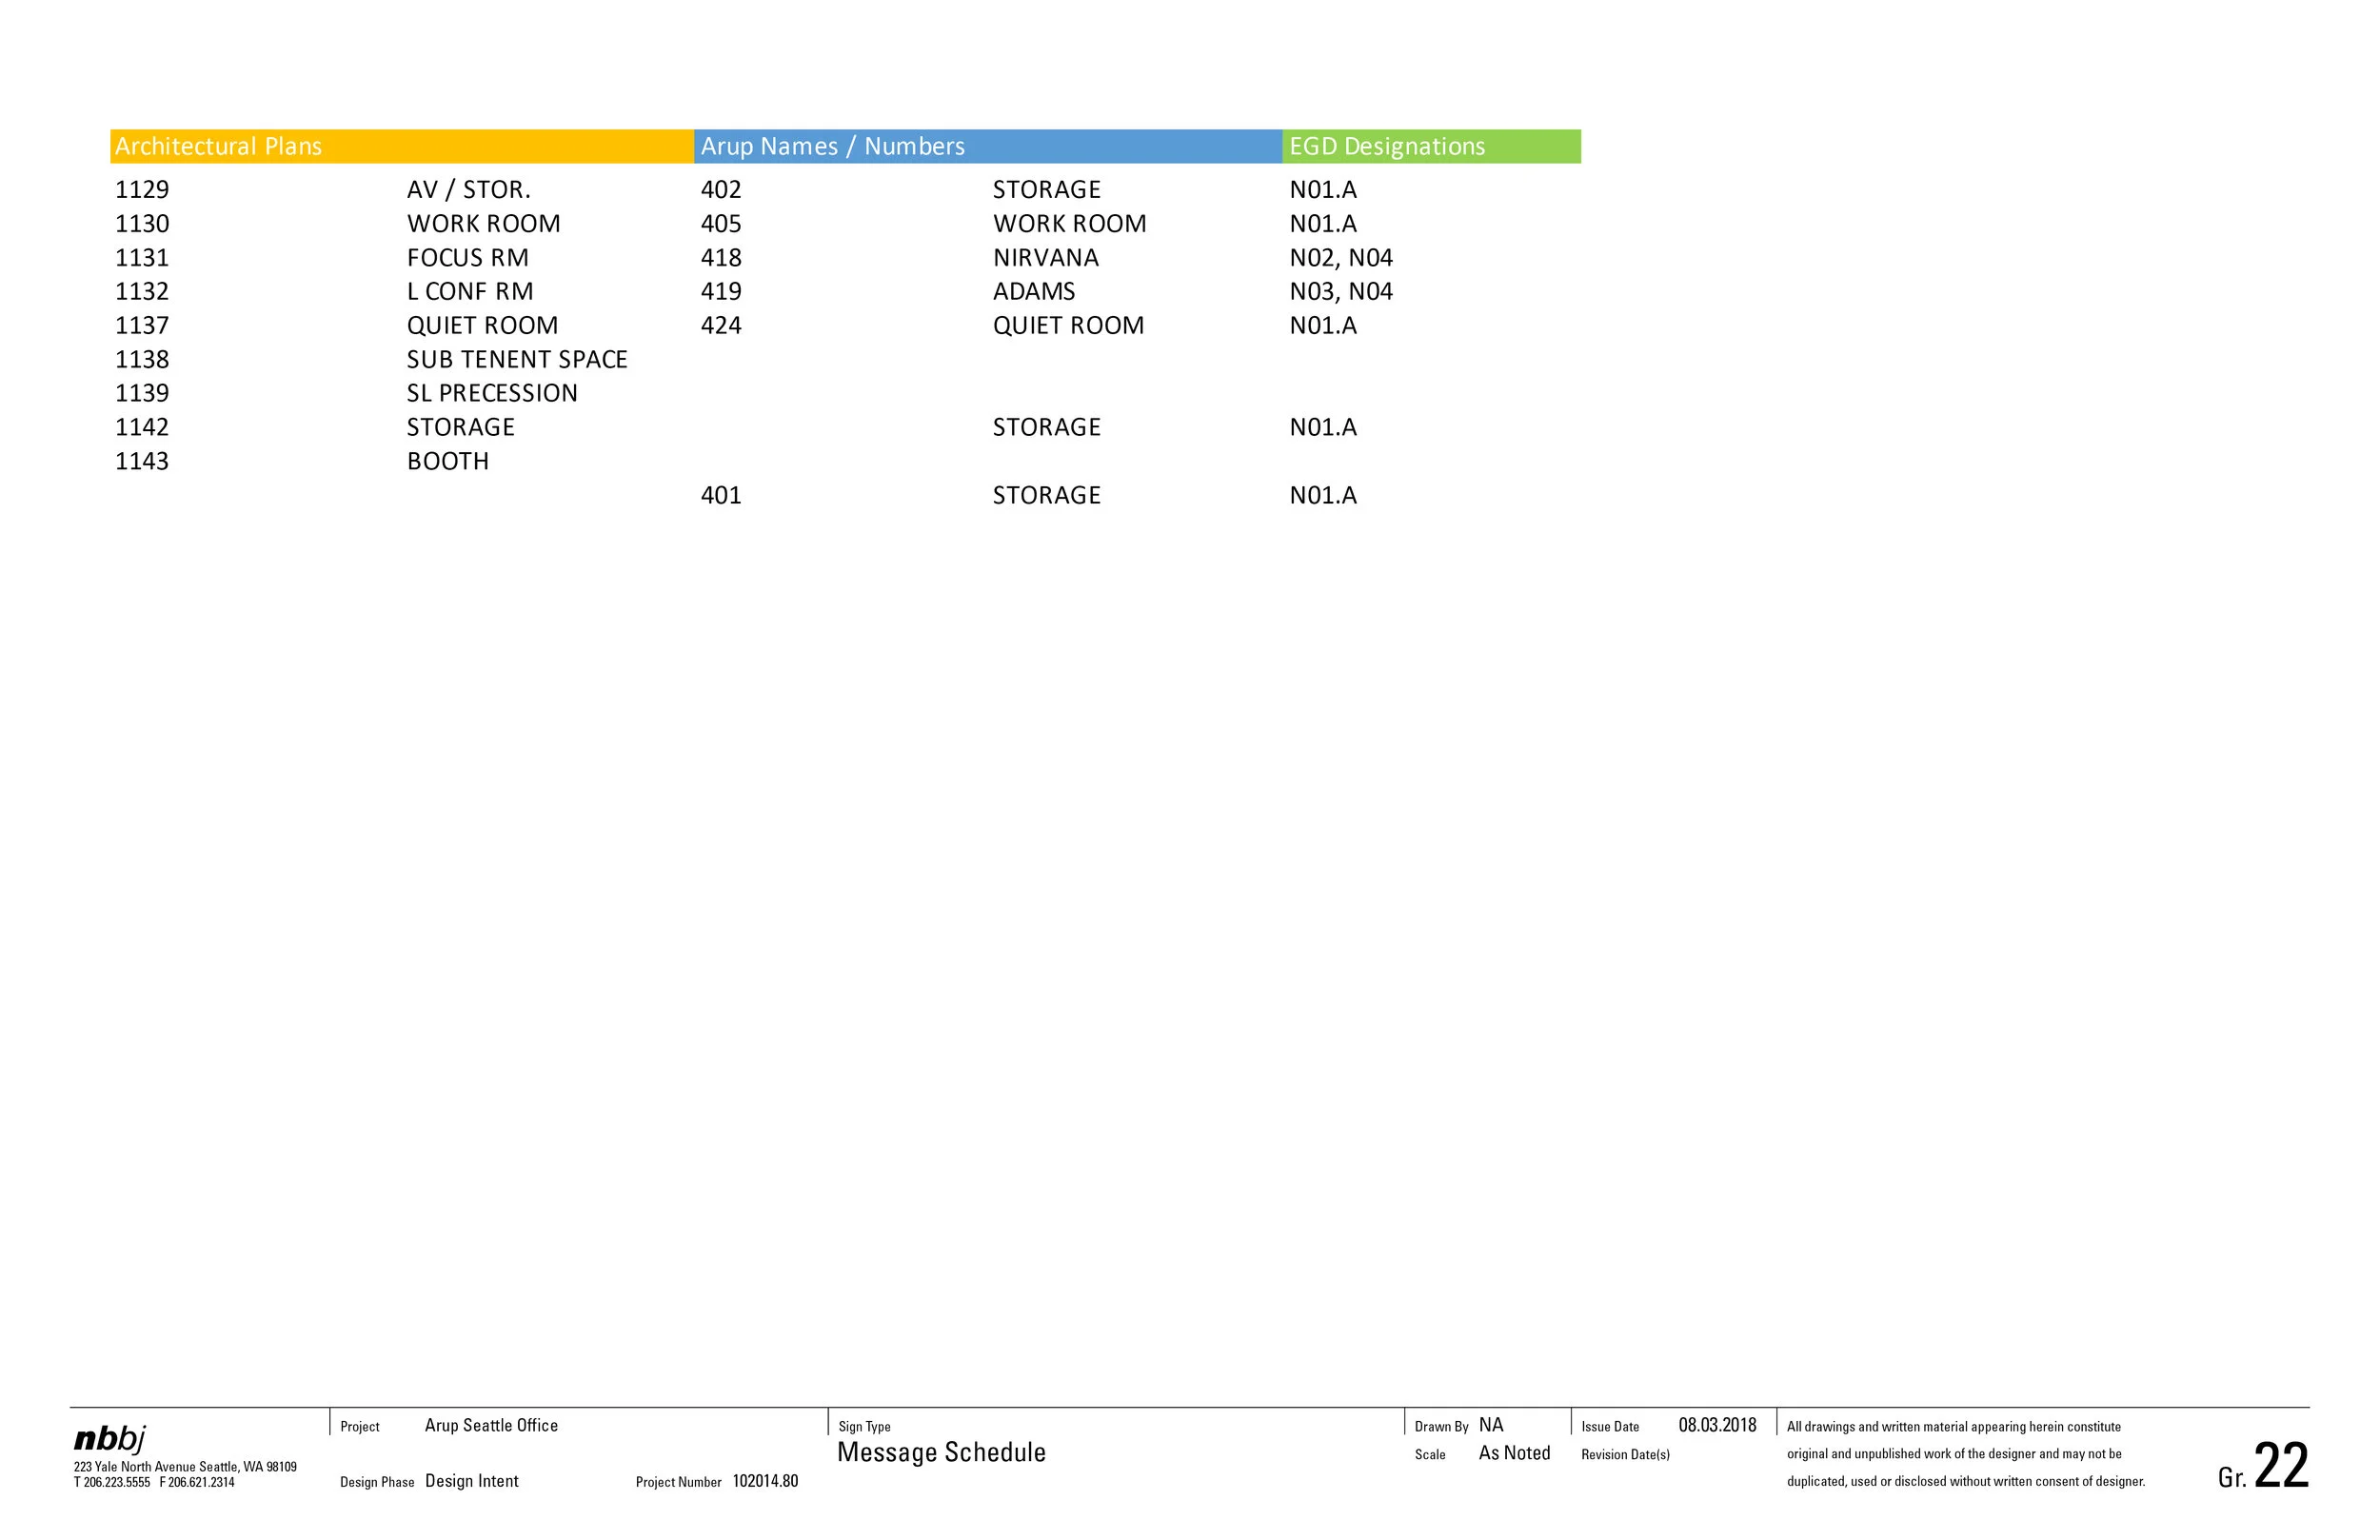Click the "N03, N04" designation
This screenshot has width=2380, height=1540.
tap(1341, 292)
